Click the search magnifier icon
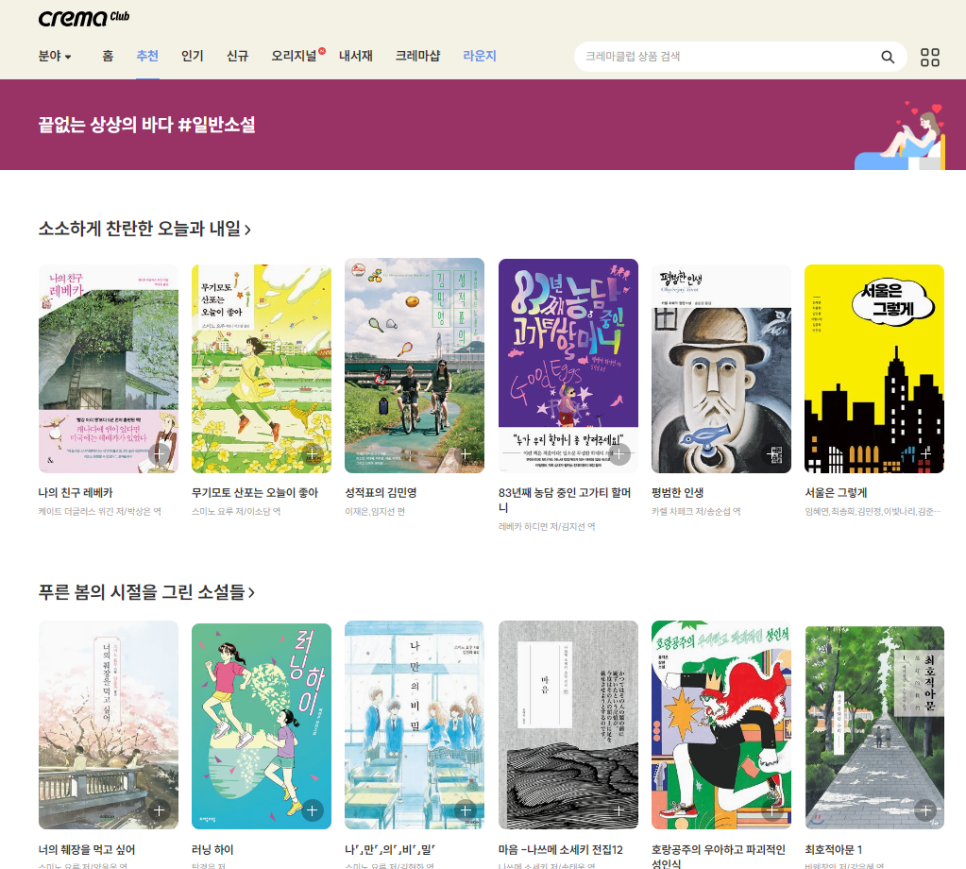The image size is (966, 869). (x=887, y=57)
